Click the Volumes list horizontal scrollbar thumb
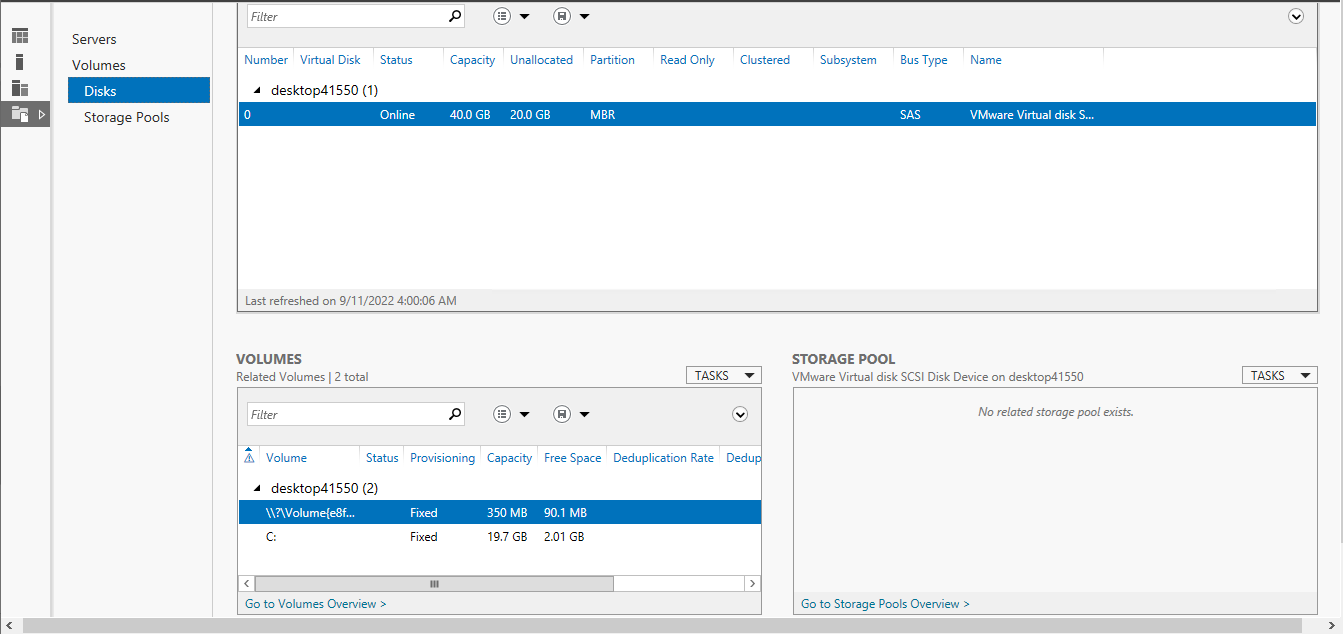The width and height of the screenshot is (1343, 634). [x=434, y=584]
